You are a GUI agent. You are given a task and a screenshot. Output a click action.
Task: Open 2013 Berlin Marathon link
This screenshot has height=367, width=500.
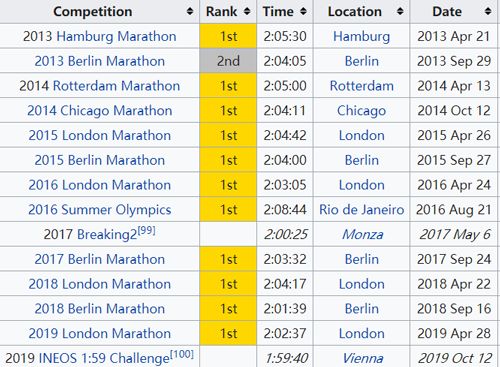pyautogui.click(x=100, y=61)
